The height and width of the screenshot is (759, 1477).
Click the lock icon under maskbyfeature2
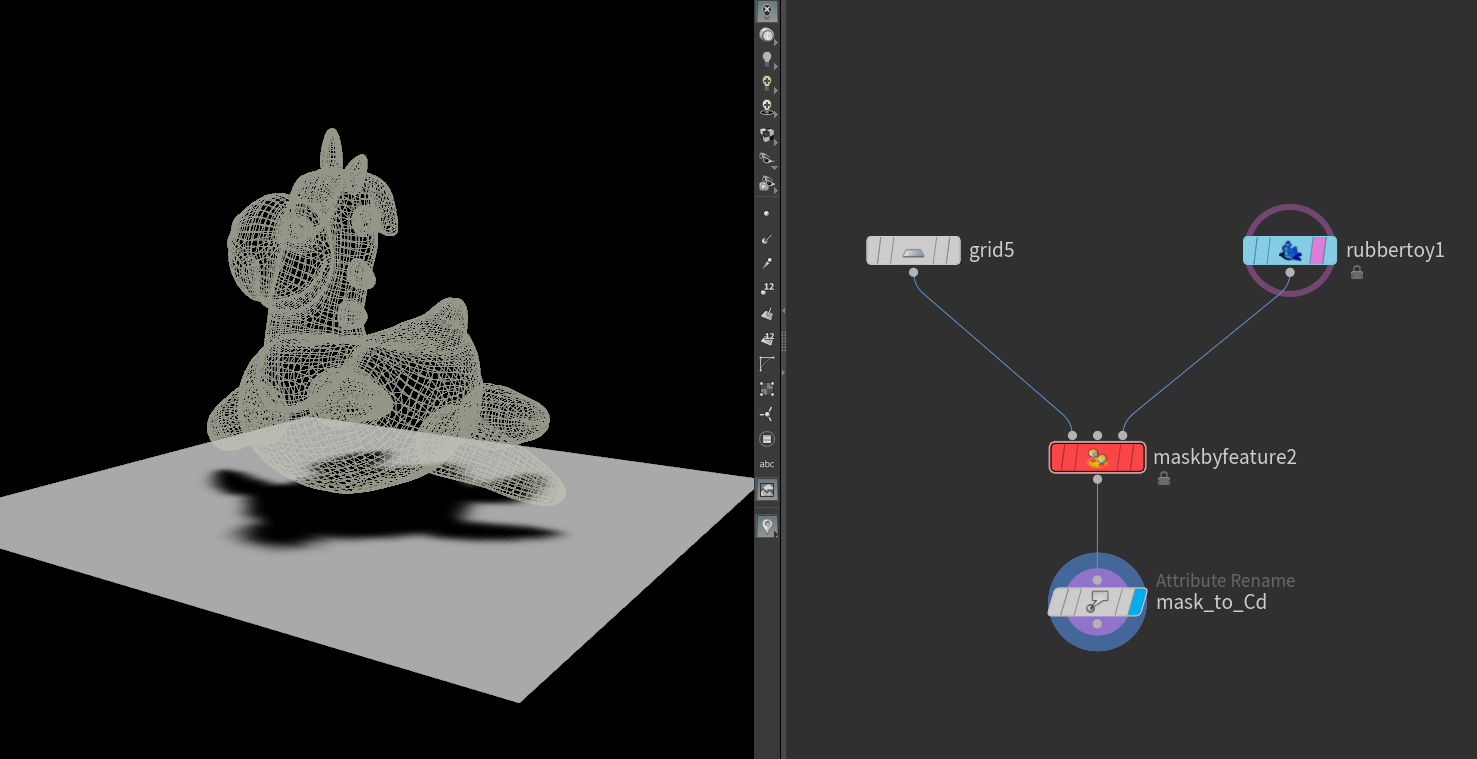(1164, 479)
